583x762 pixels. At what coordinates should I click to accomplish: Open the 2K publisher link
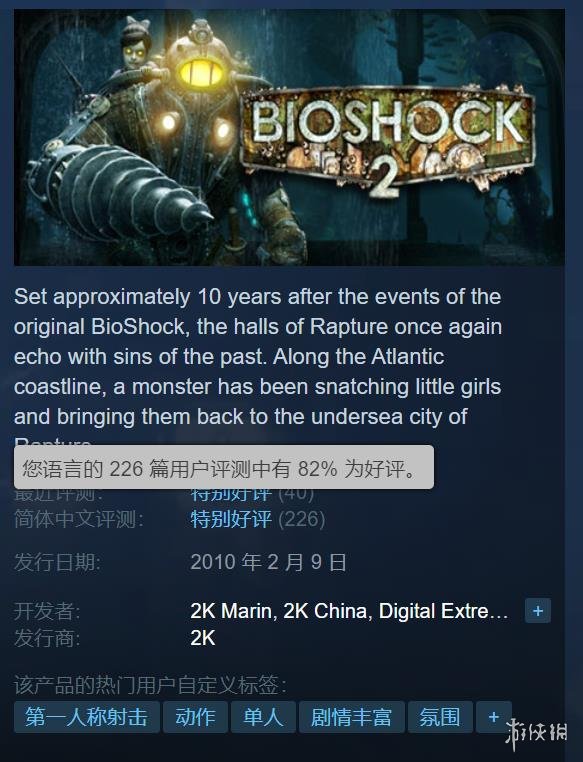click(x=203, y=638)
